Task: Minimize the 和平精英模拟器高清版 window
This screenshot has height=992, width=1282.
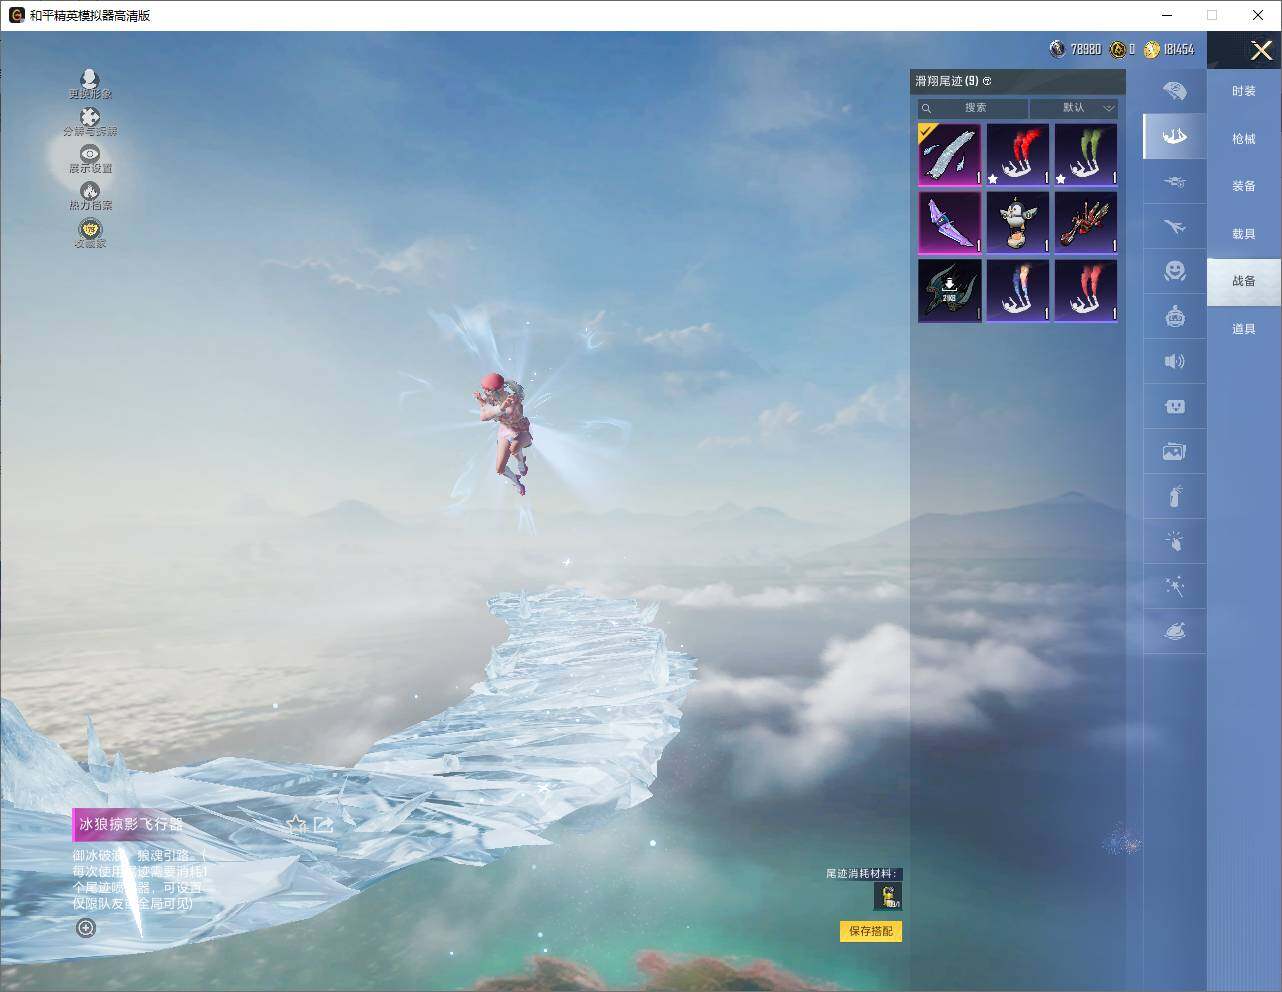Action: click(1167, 15)
